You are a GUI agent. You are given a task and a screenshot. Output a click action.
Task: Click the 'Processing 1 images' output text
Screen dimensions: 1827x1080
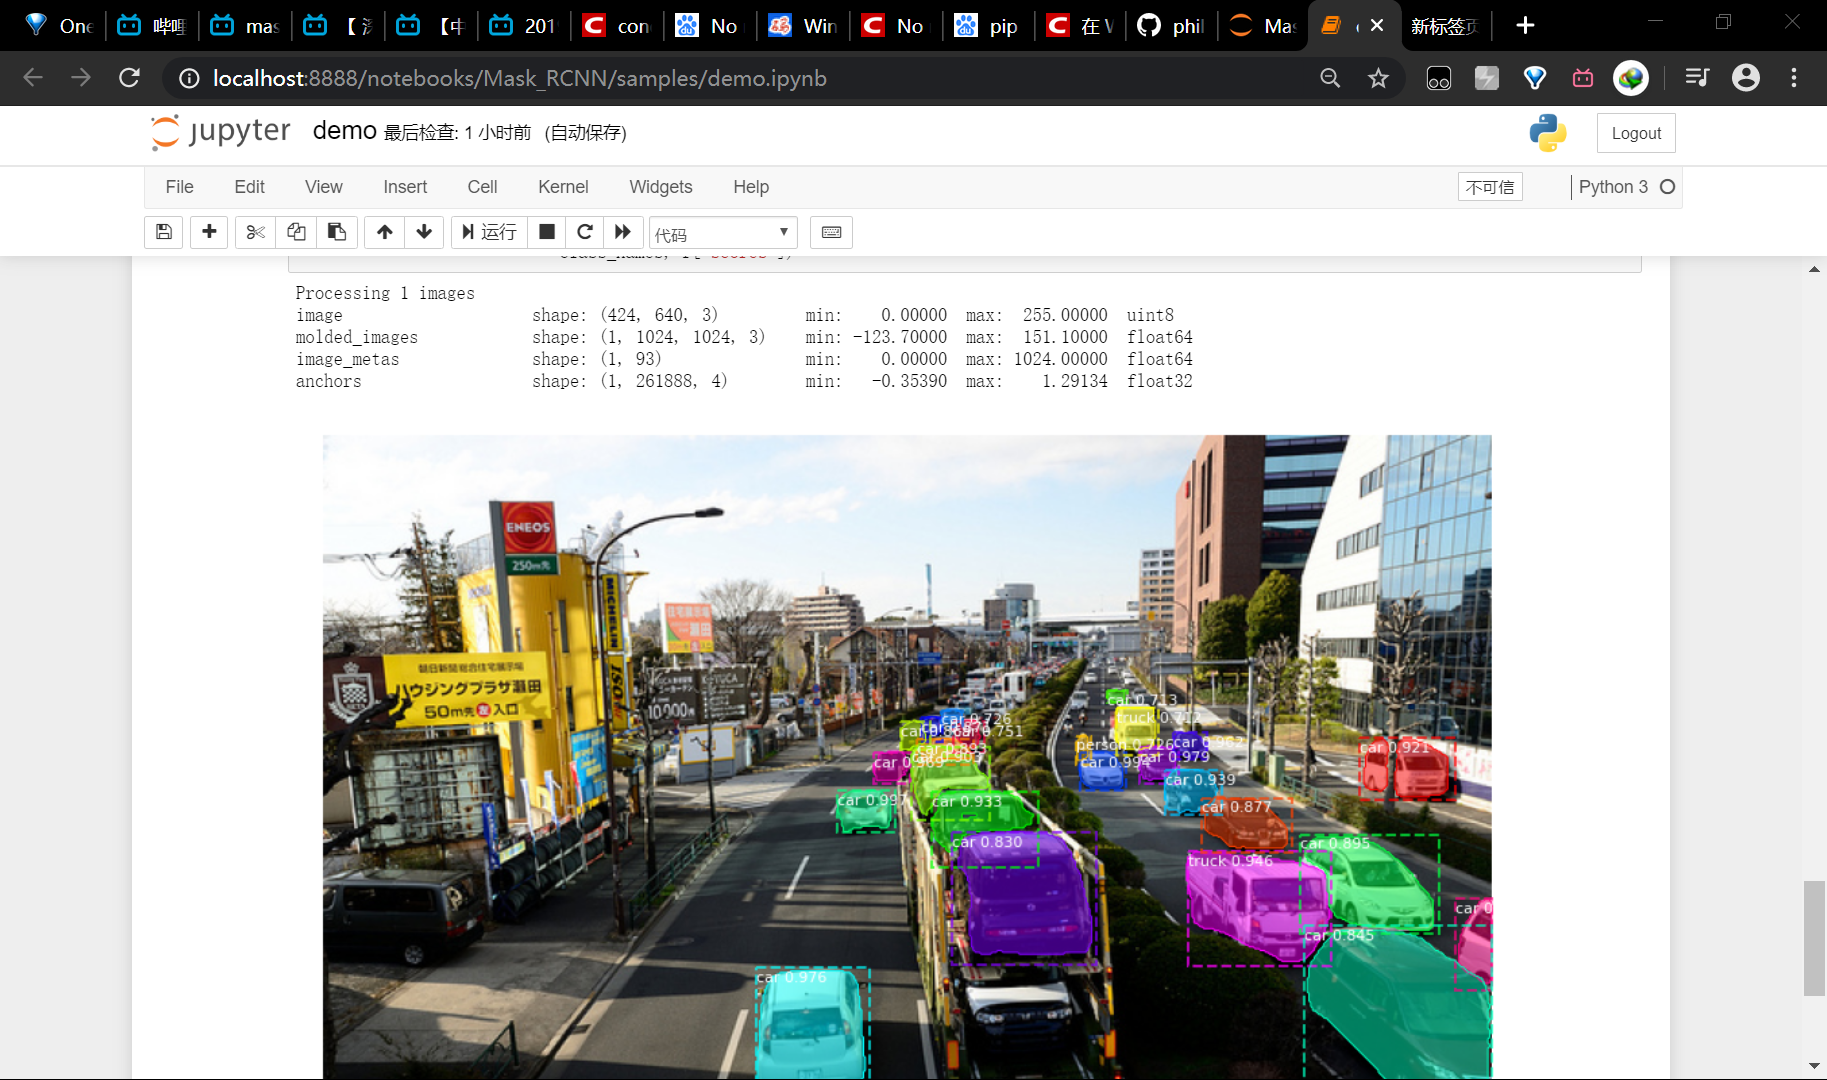pyautogui.click(x=385, y=293)
